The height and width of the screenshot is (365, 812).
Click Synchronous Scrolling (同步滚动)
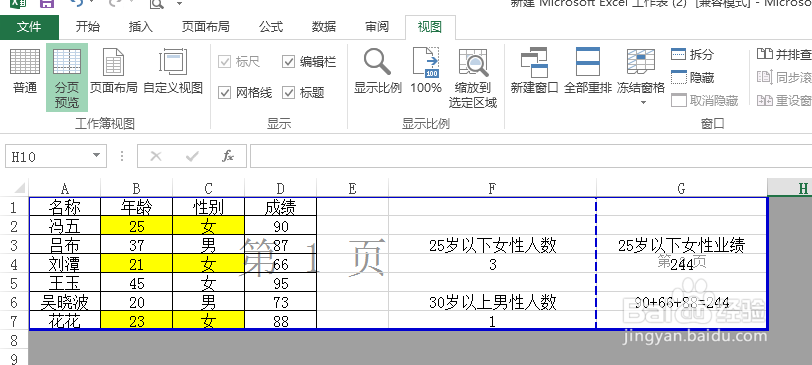click(x=784, y=77)
